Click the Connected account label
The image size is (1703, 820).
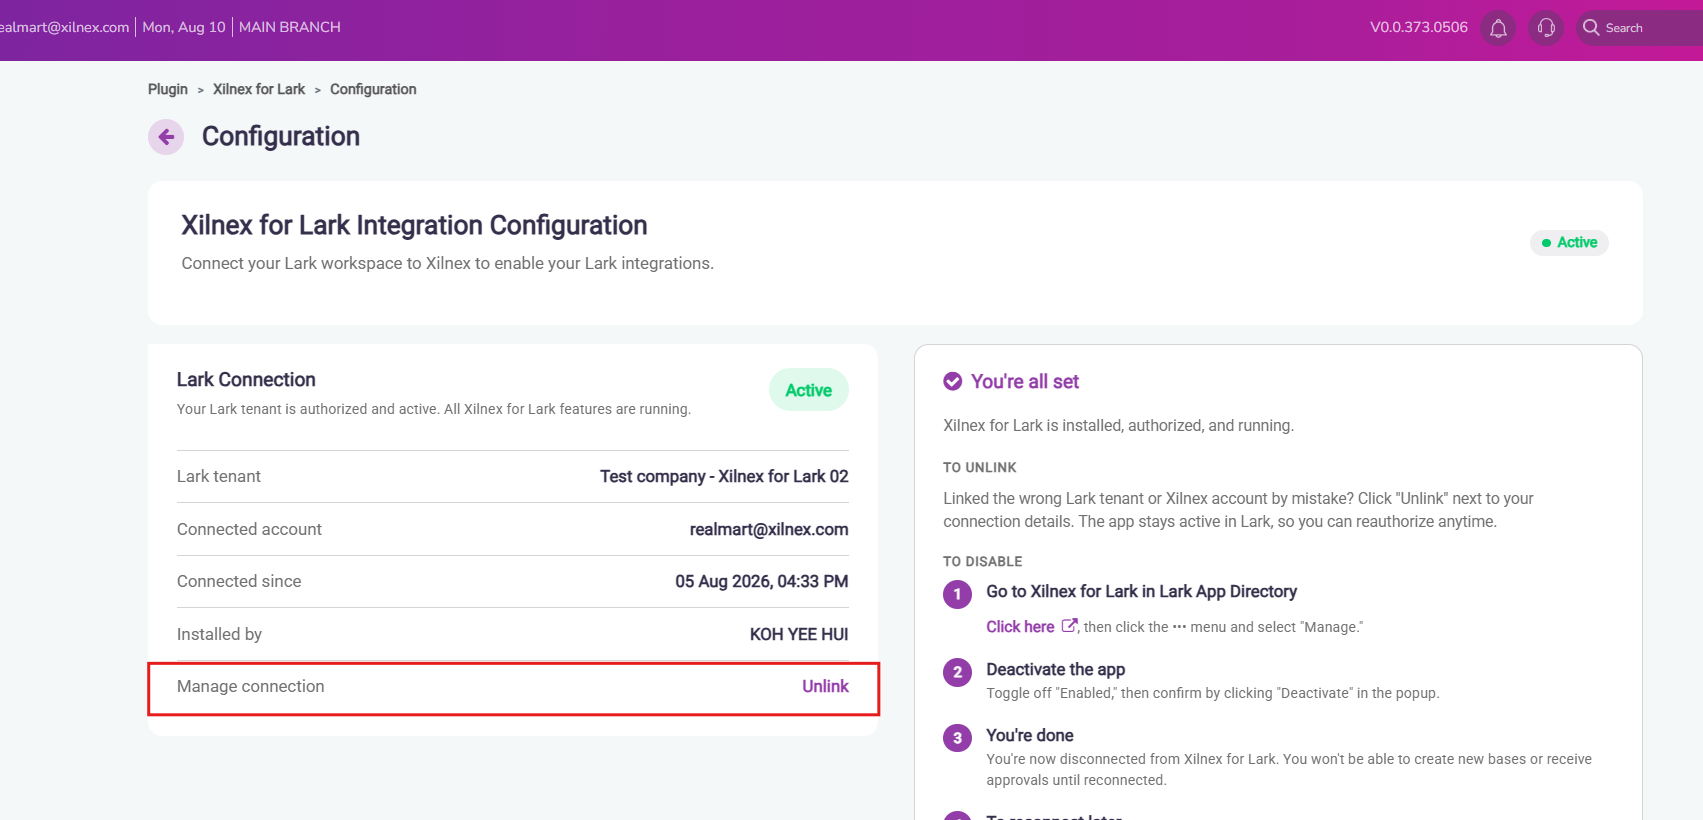point(249,529)
